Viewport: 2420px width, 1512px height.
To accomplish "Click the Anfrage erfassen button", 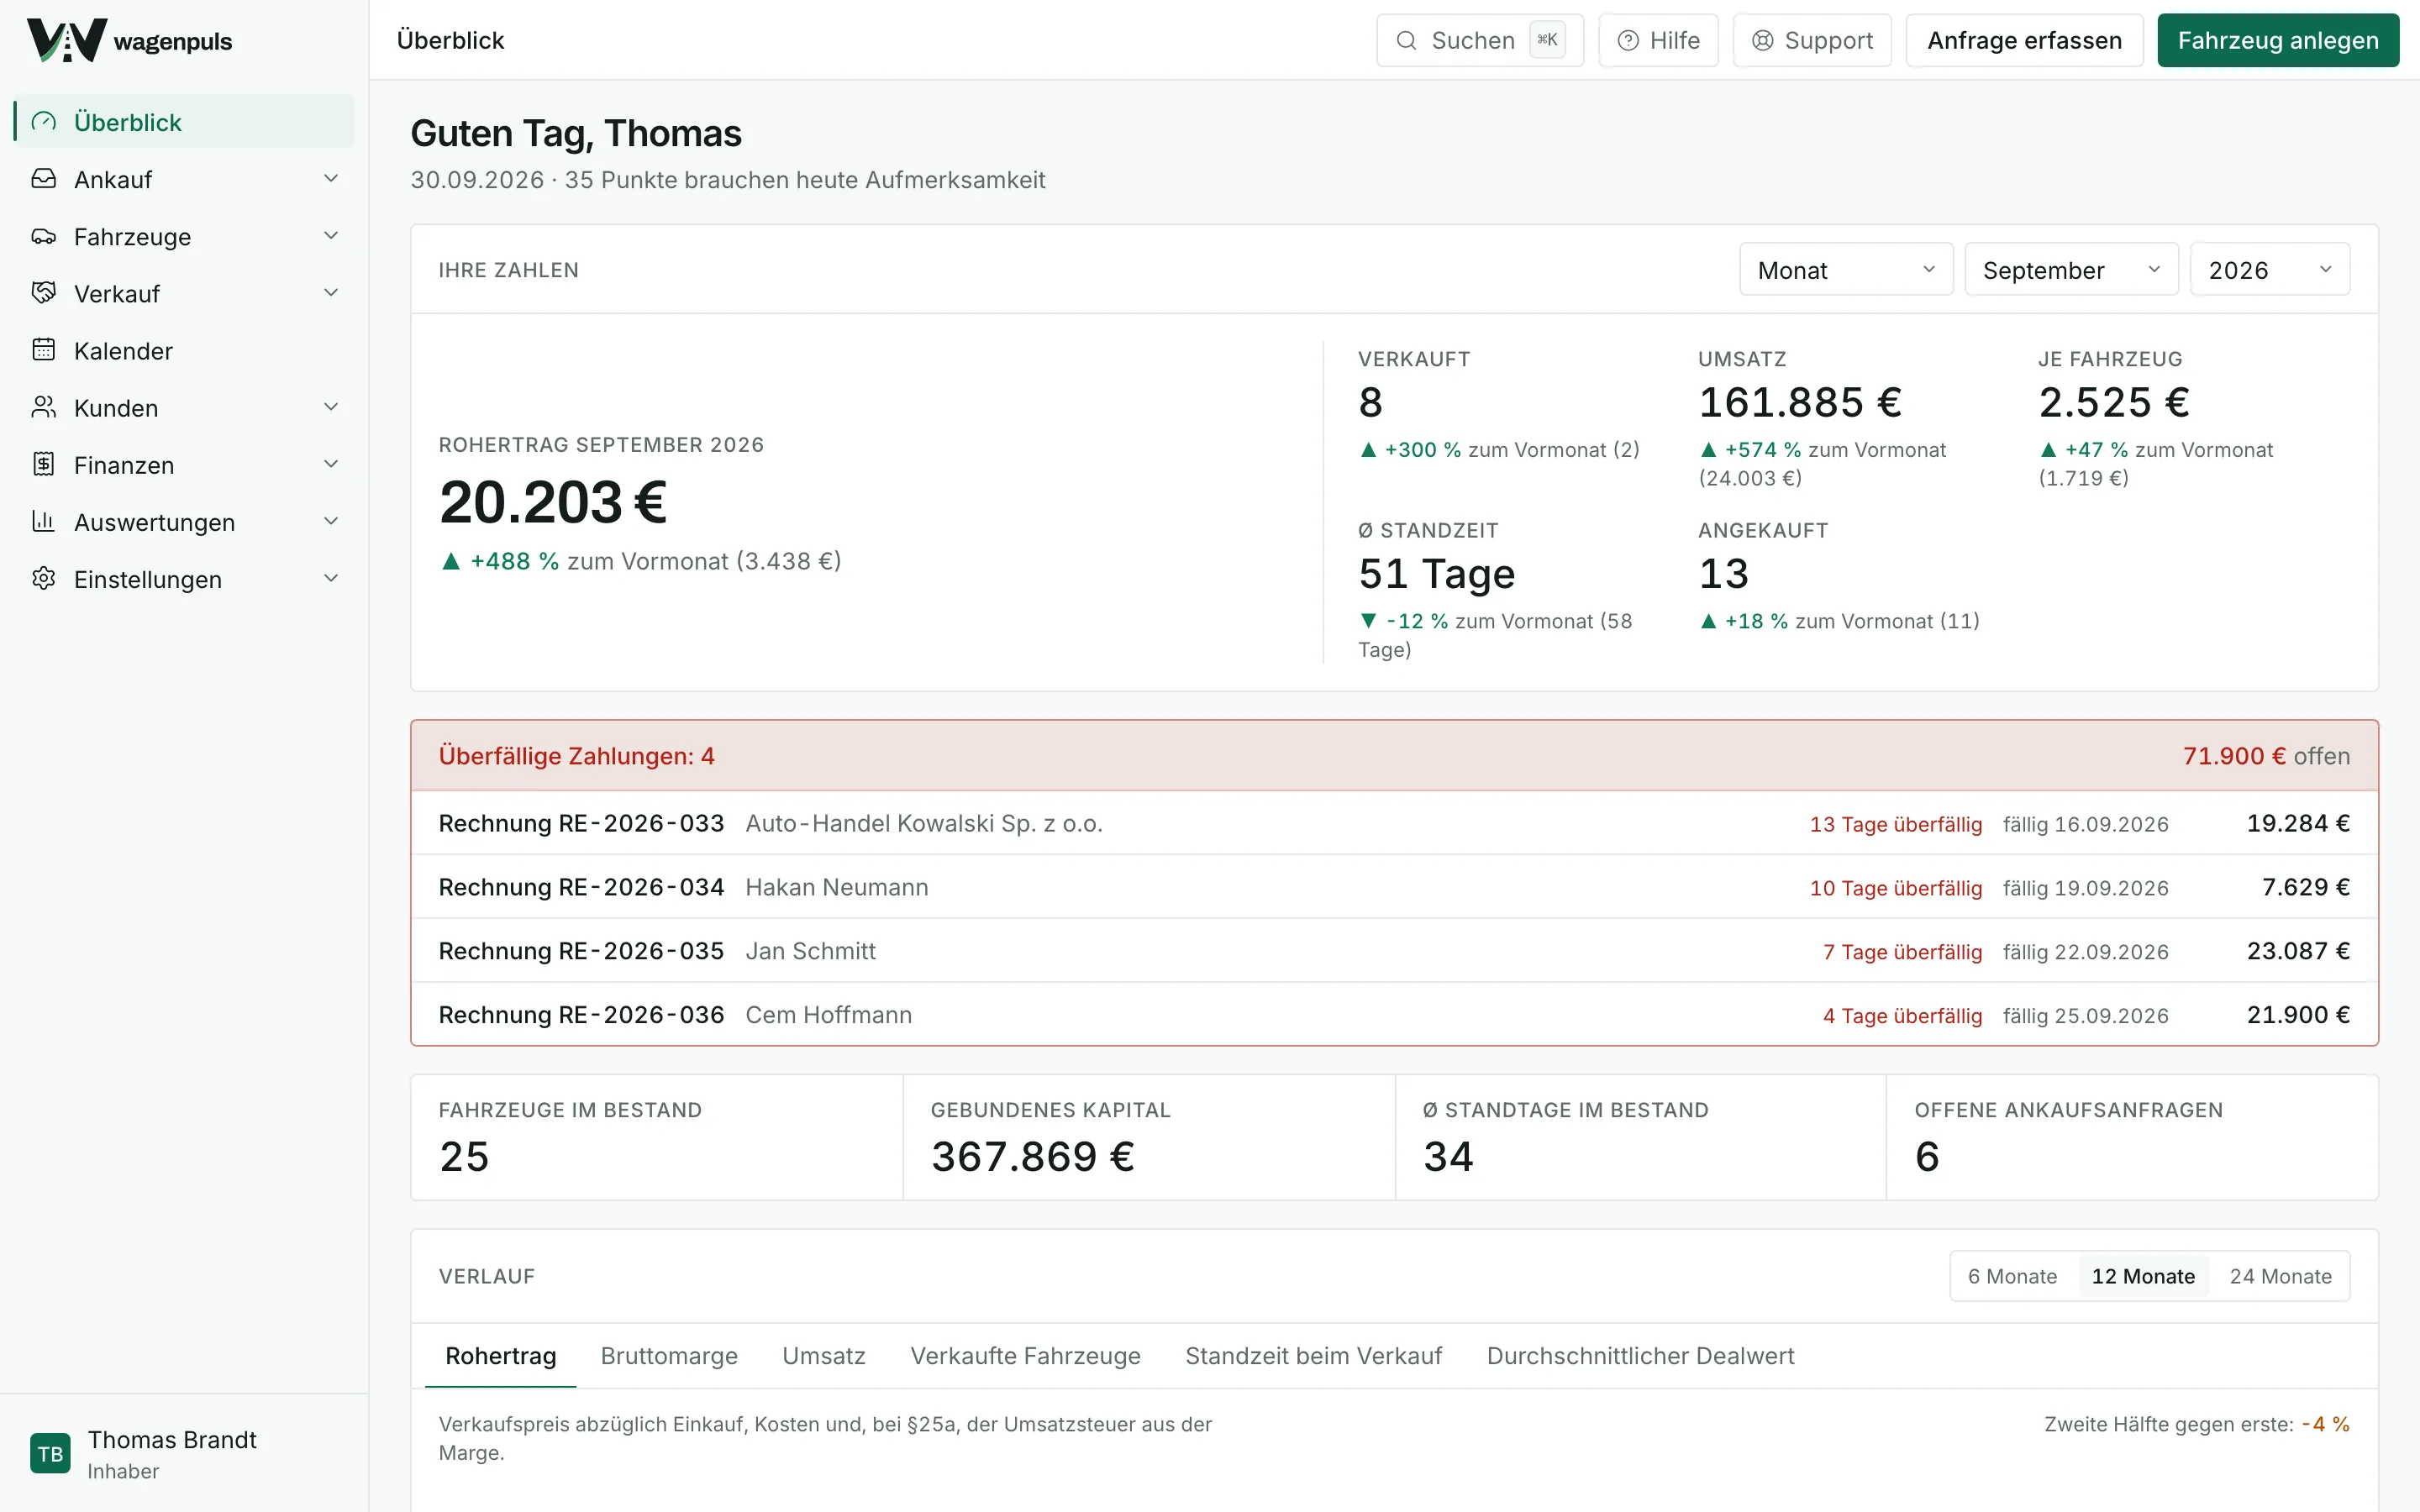I will pos(2024,40).
